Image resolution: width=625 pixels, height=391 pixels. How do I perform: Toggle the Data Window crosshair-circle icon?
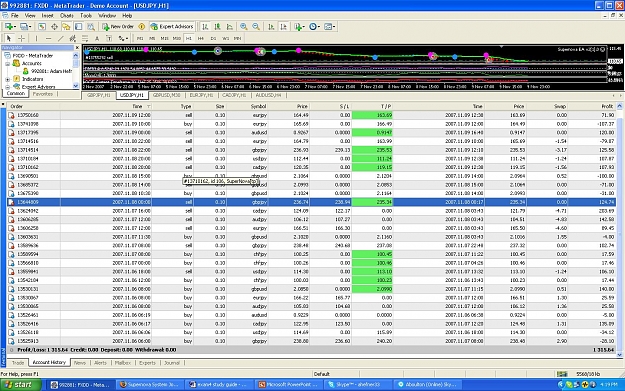pyautogui.click(x=54, y=27)
